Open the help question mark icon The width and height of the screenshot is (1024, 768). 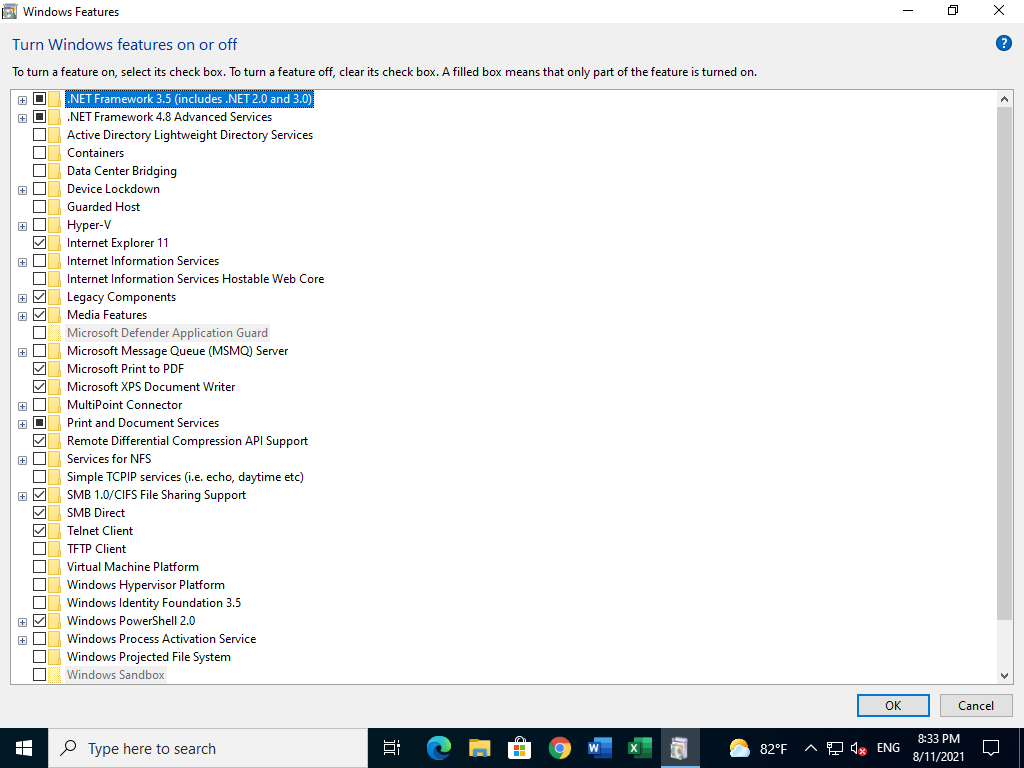click(1003, 44)
